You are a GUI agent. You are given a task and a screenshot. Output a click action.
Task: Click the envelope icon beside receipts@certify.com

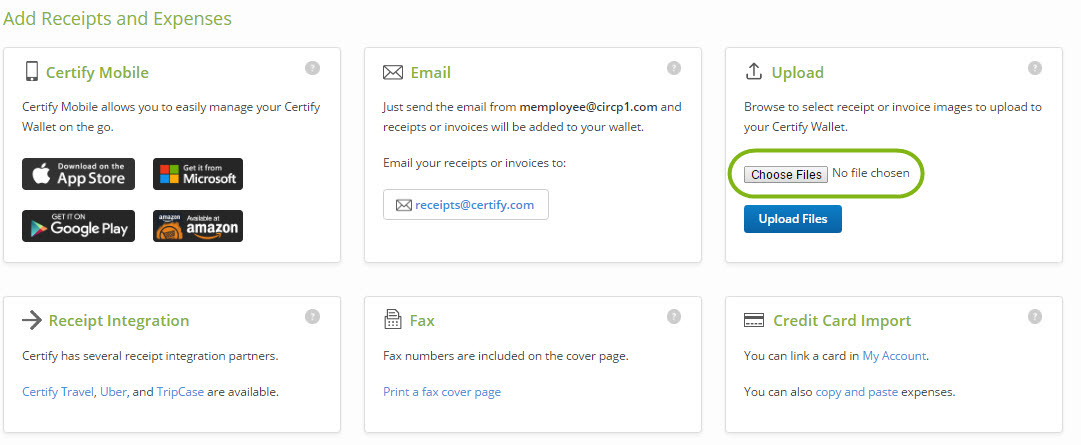403,205
